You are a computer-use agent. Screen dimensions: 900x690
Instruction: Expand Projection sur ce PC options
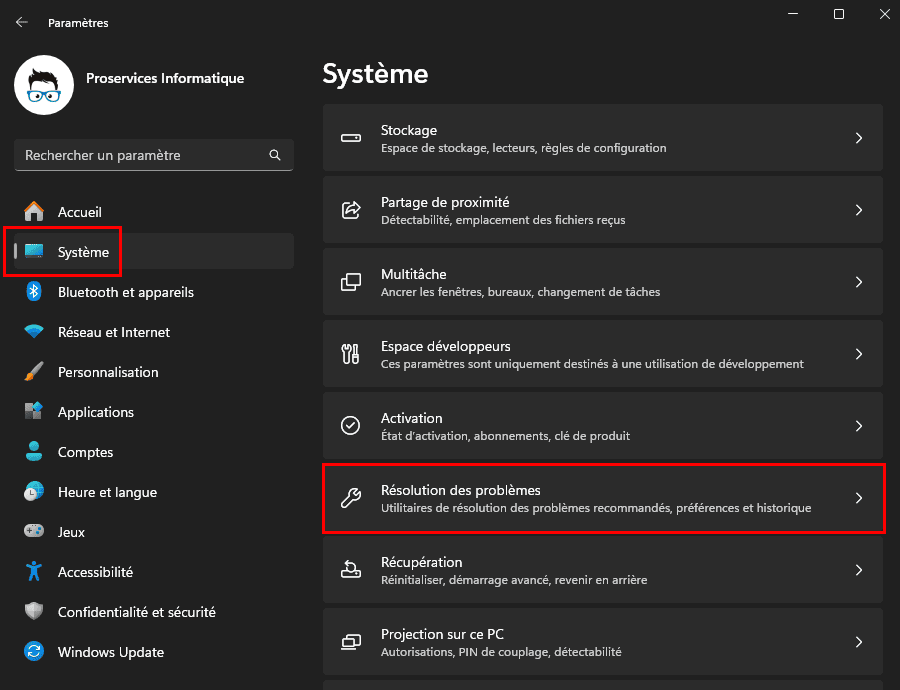point(604,641)
